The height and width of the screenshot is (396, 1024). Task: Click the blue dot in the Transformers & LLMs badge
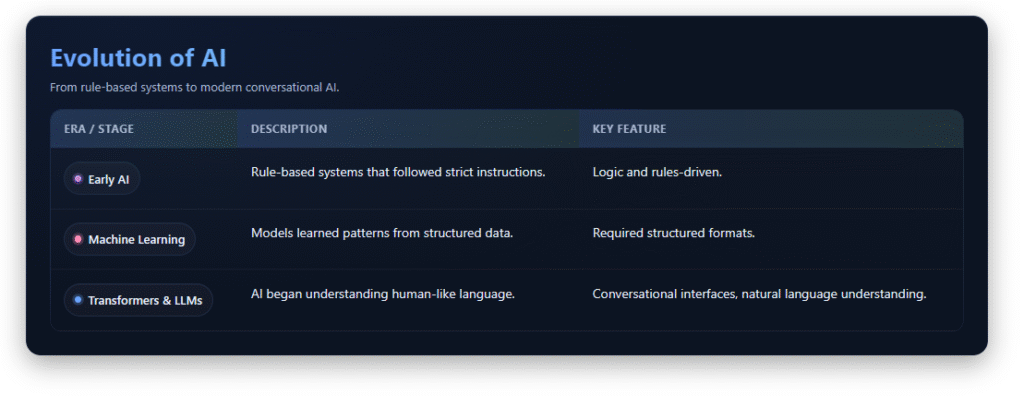(78, 300)
